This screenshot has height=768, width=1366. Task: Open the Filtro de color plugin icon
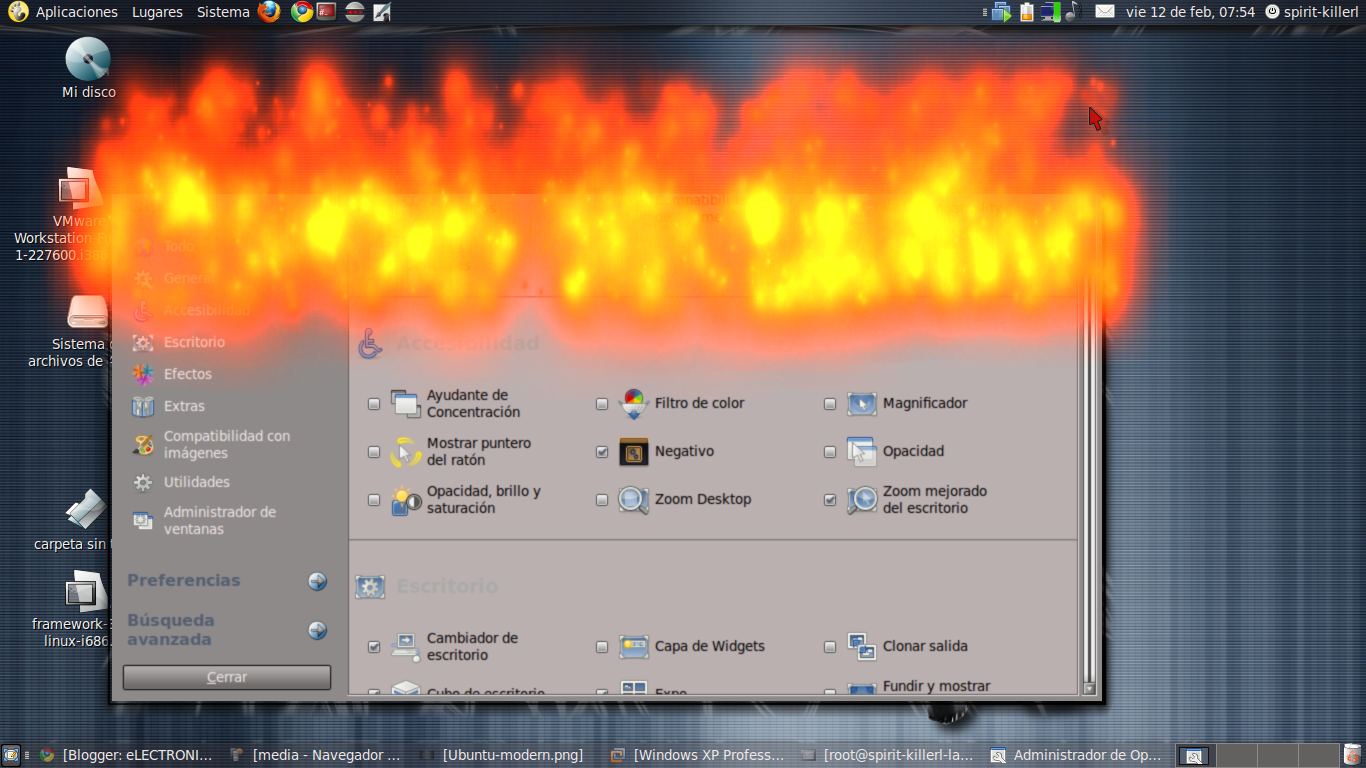click(634, 403)
